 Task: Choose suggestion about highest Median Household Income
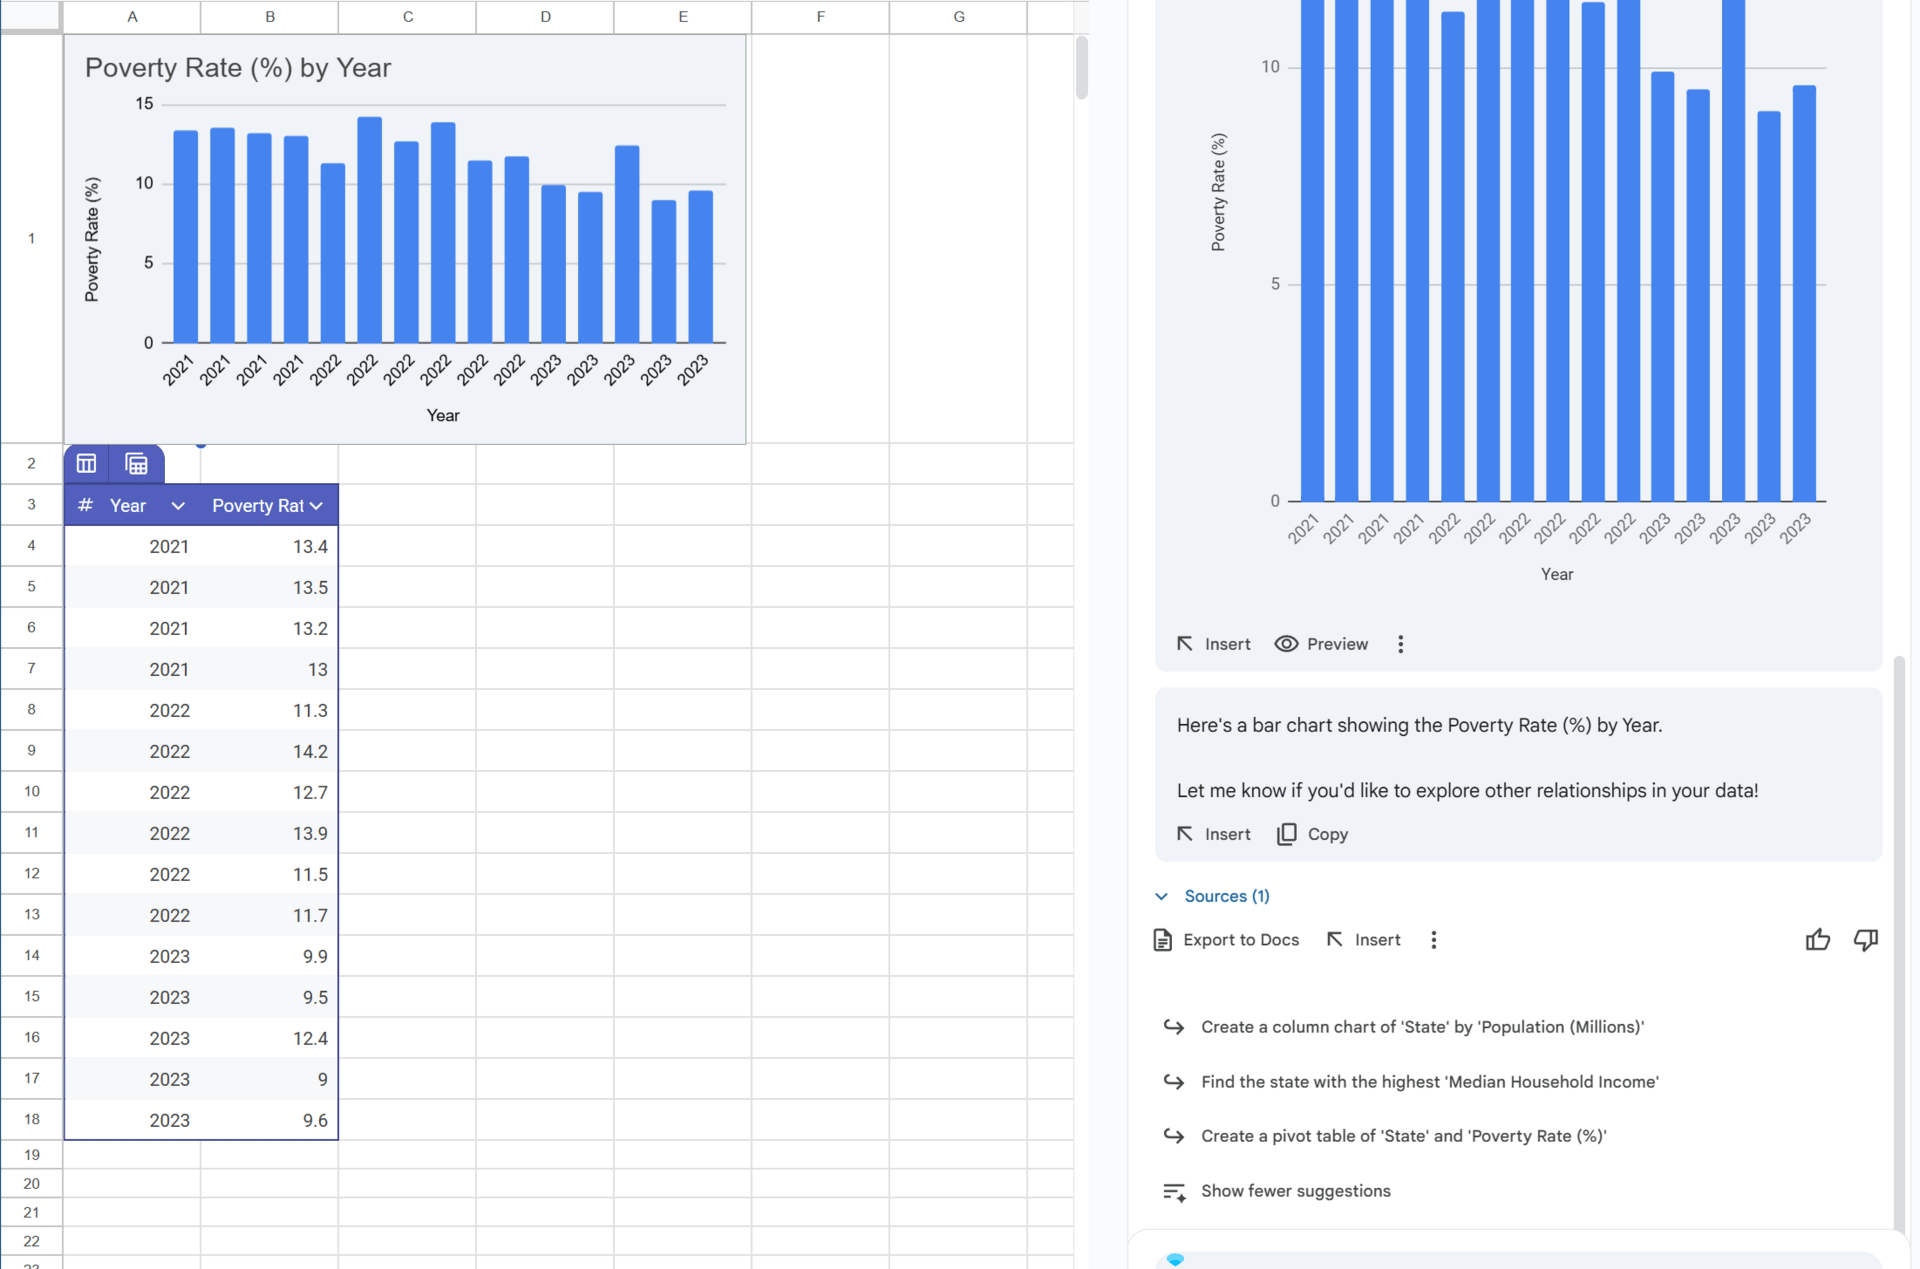[1429, 1082]
